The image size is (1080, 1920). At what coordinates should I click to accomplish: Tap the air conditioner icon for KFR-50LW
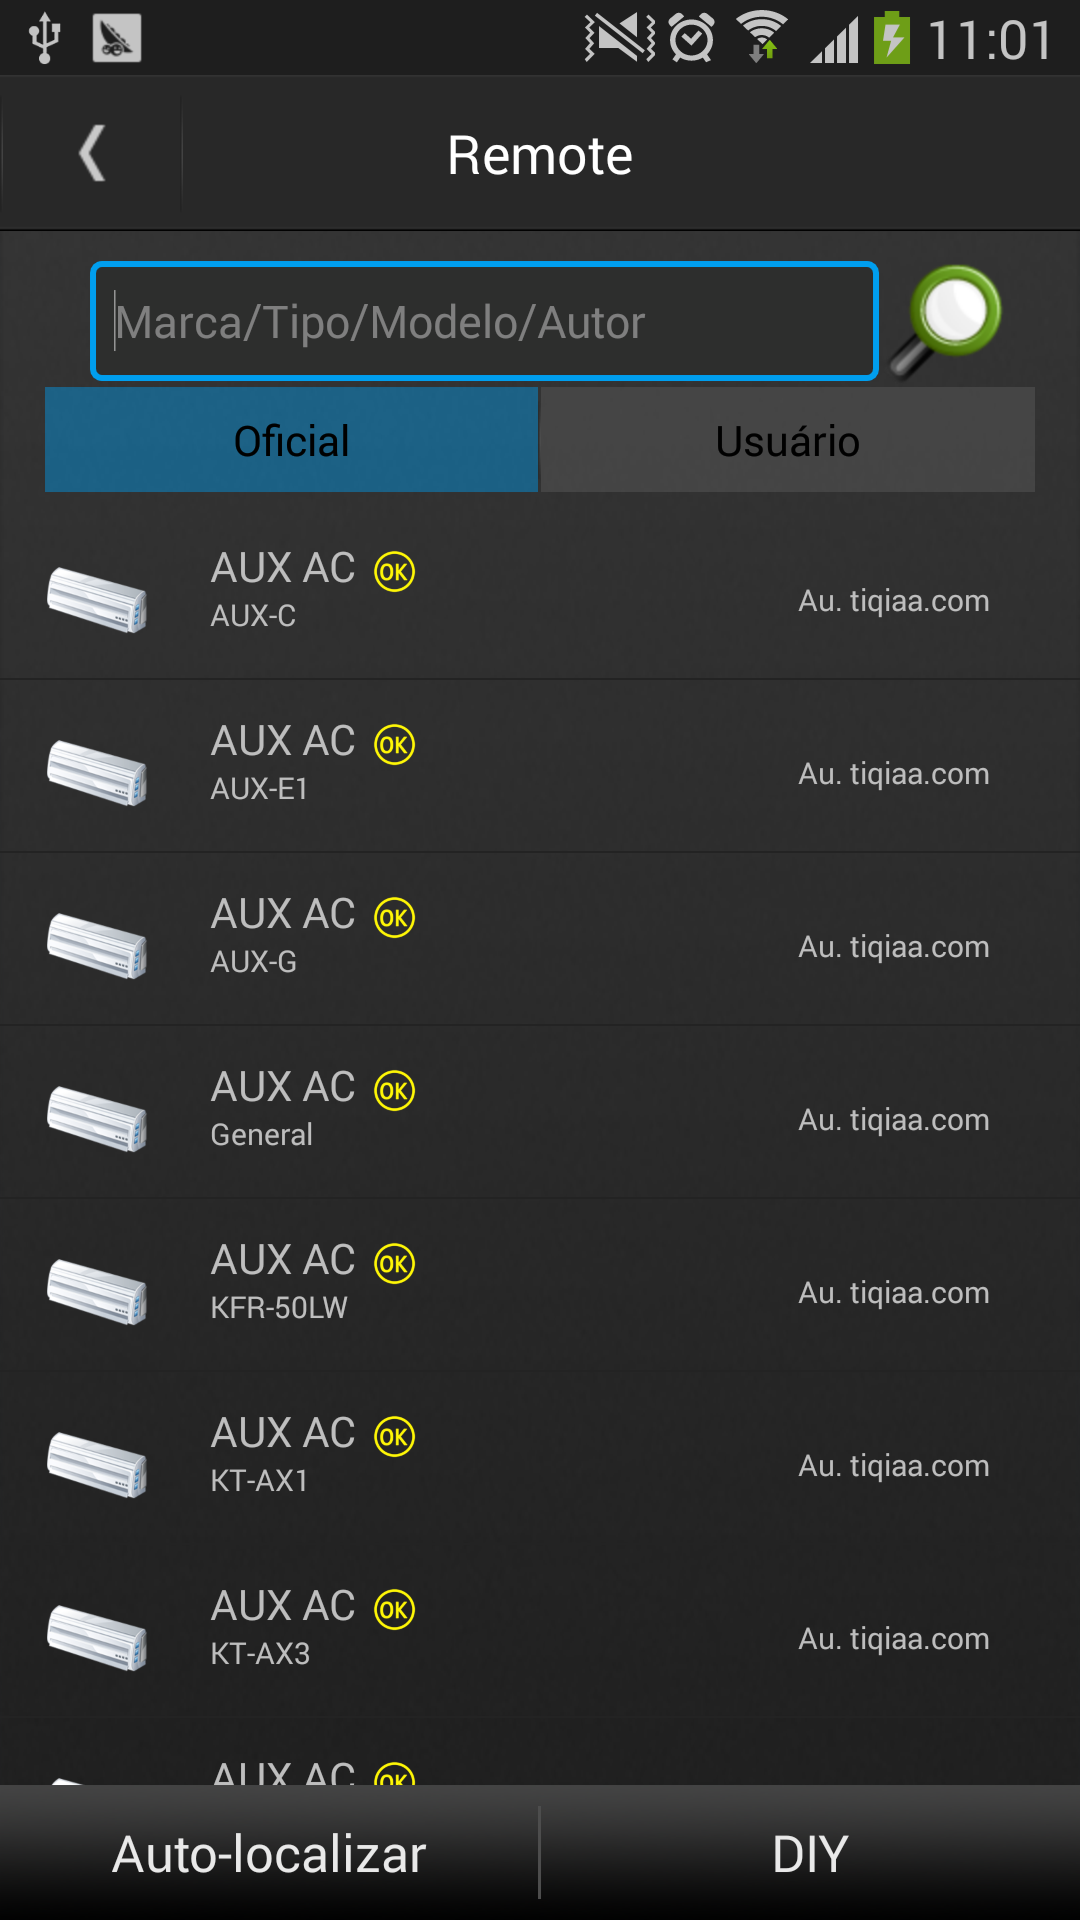pos(97,1290)
